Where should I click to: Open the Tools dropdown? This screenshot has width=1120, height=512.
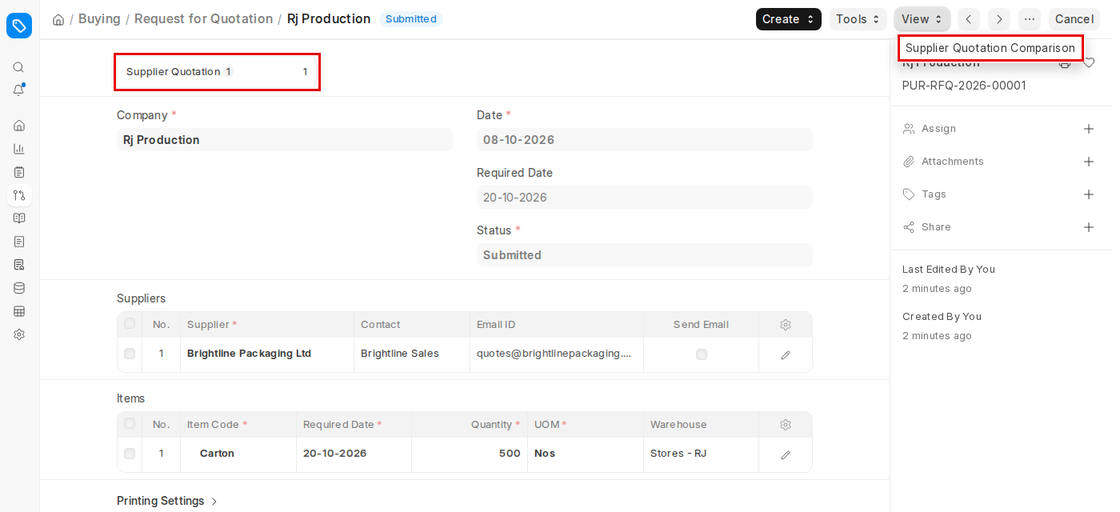tap(858, 19)
